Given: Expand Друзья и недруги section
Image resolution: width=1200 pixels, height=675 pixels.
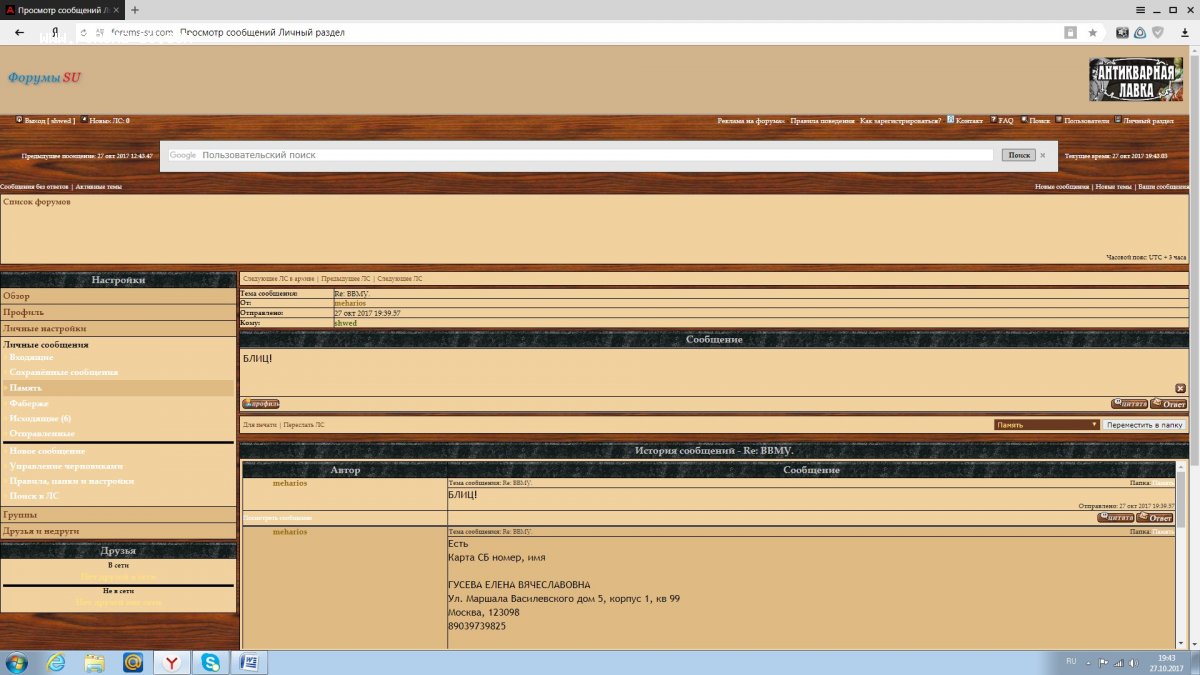Looking at the screenshot, I should coord(41,531).
